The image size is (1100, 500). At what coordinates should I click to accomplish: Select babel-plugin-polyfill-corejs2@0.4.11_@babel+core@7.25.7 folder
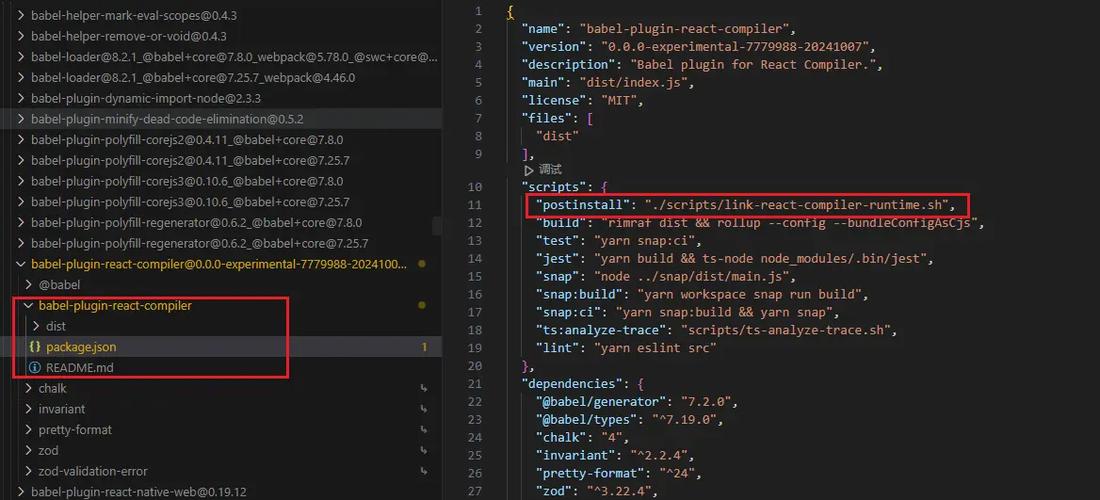tap(190, 161)
